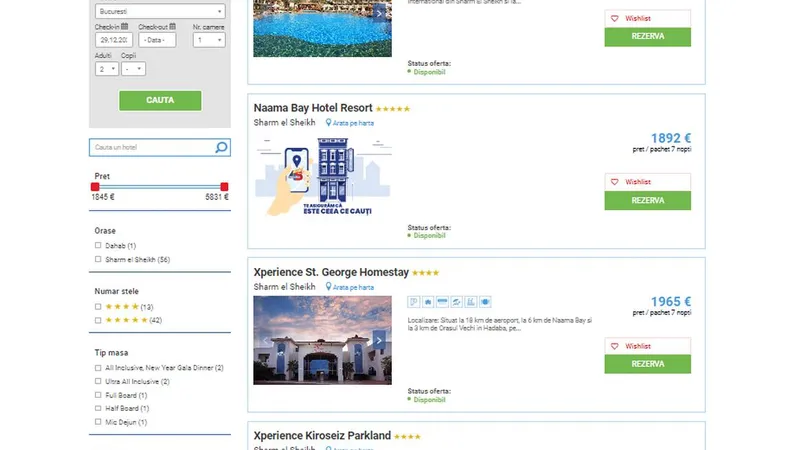
Task: Click Disponibil status under St. George Homestay
Action: (429, 400)
